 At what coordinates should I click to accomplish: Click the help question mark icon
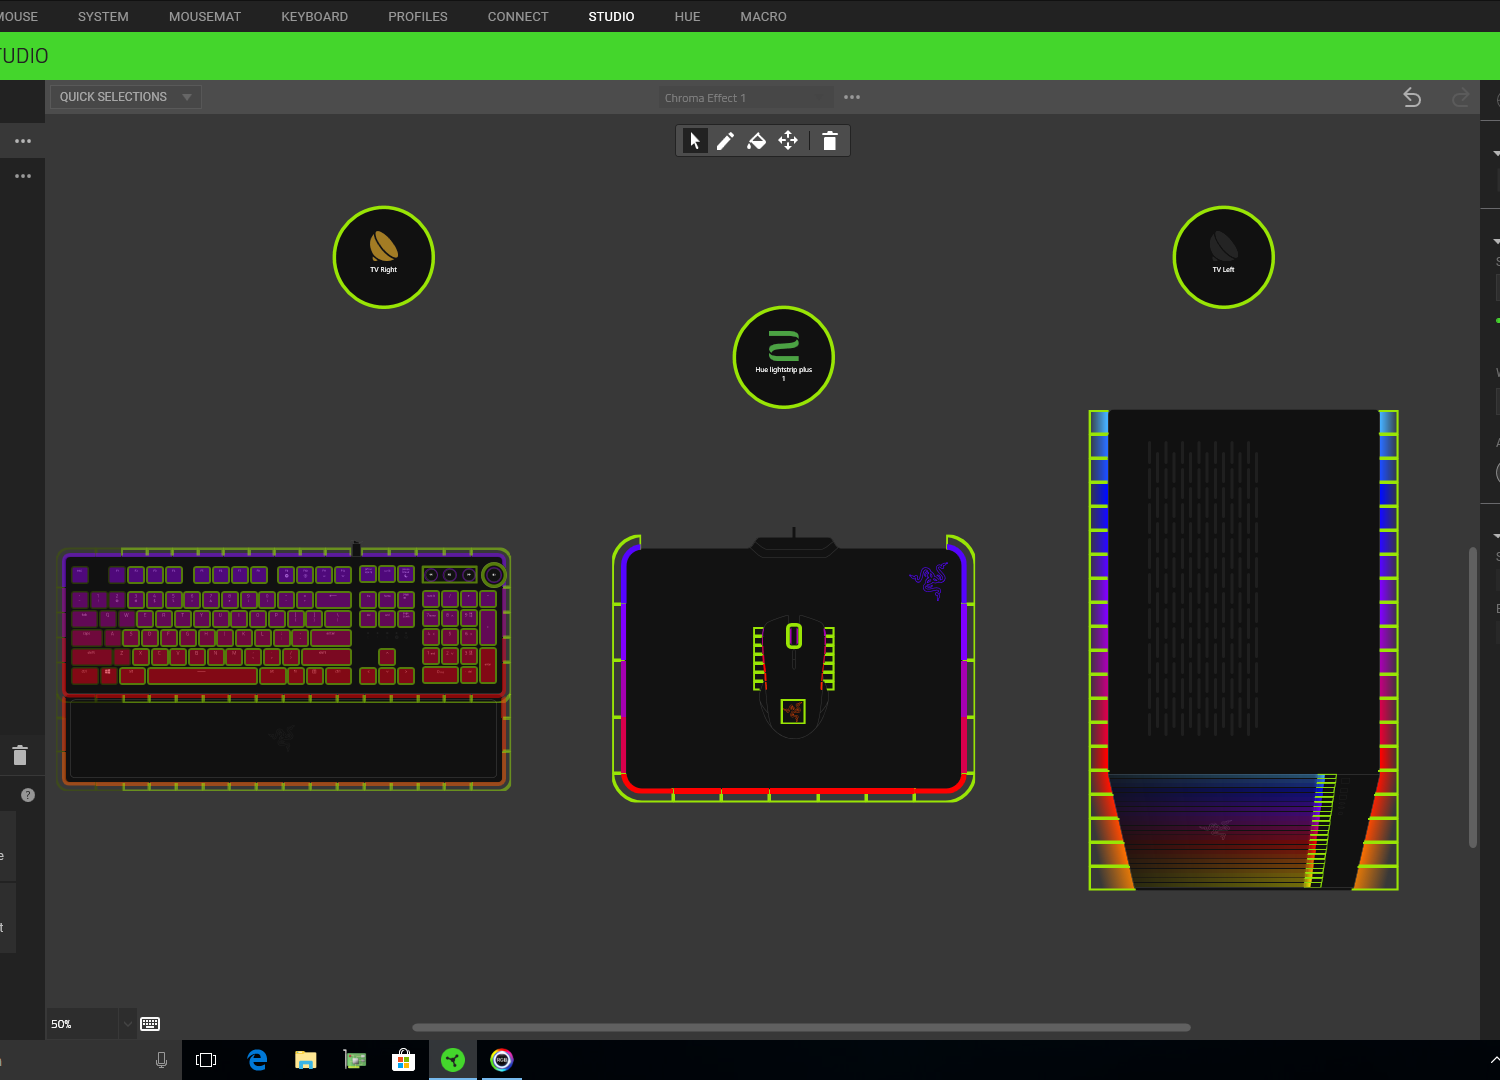coord(28,795)
